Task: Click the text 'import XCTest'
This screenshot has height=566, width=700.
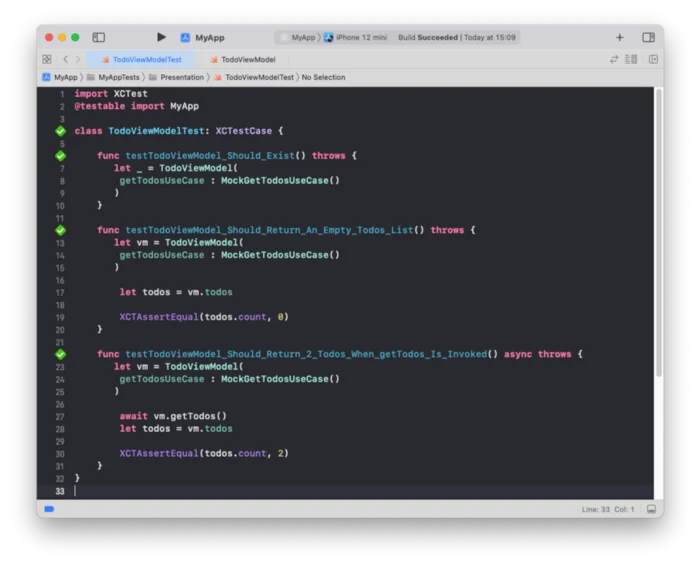Action: click(111, 94)
